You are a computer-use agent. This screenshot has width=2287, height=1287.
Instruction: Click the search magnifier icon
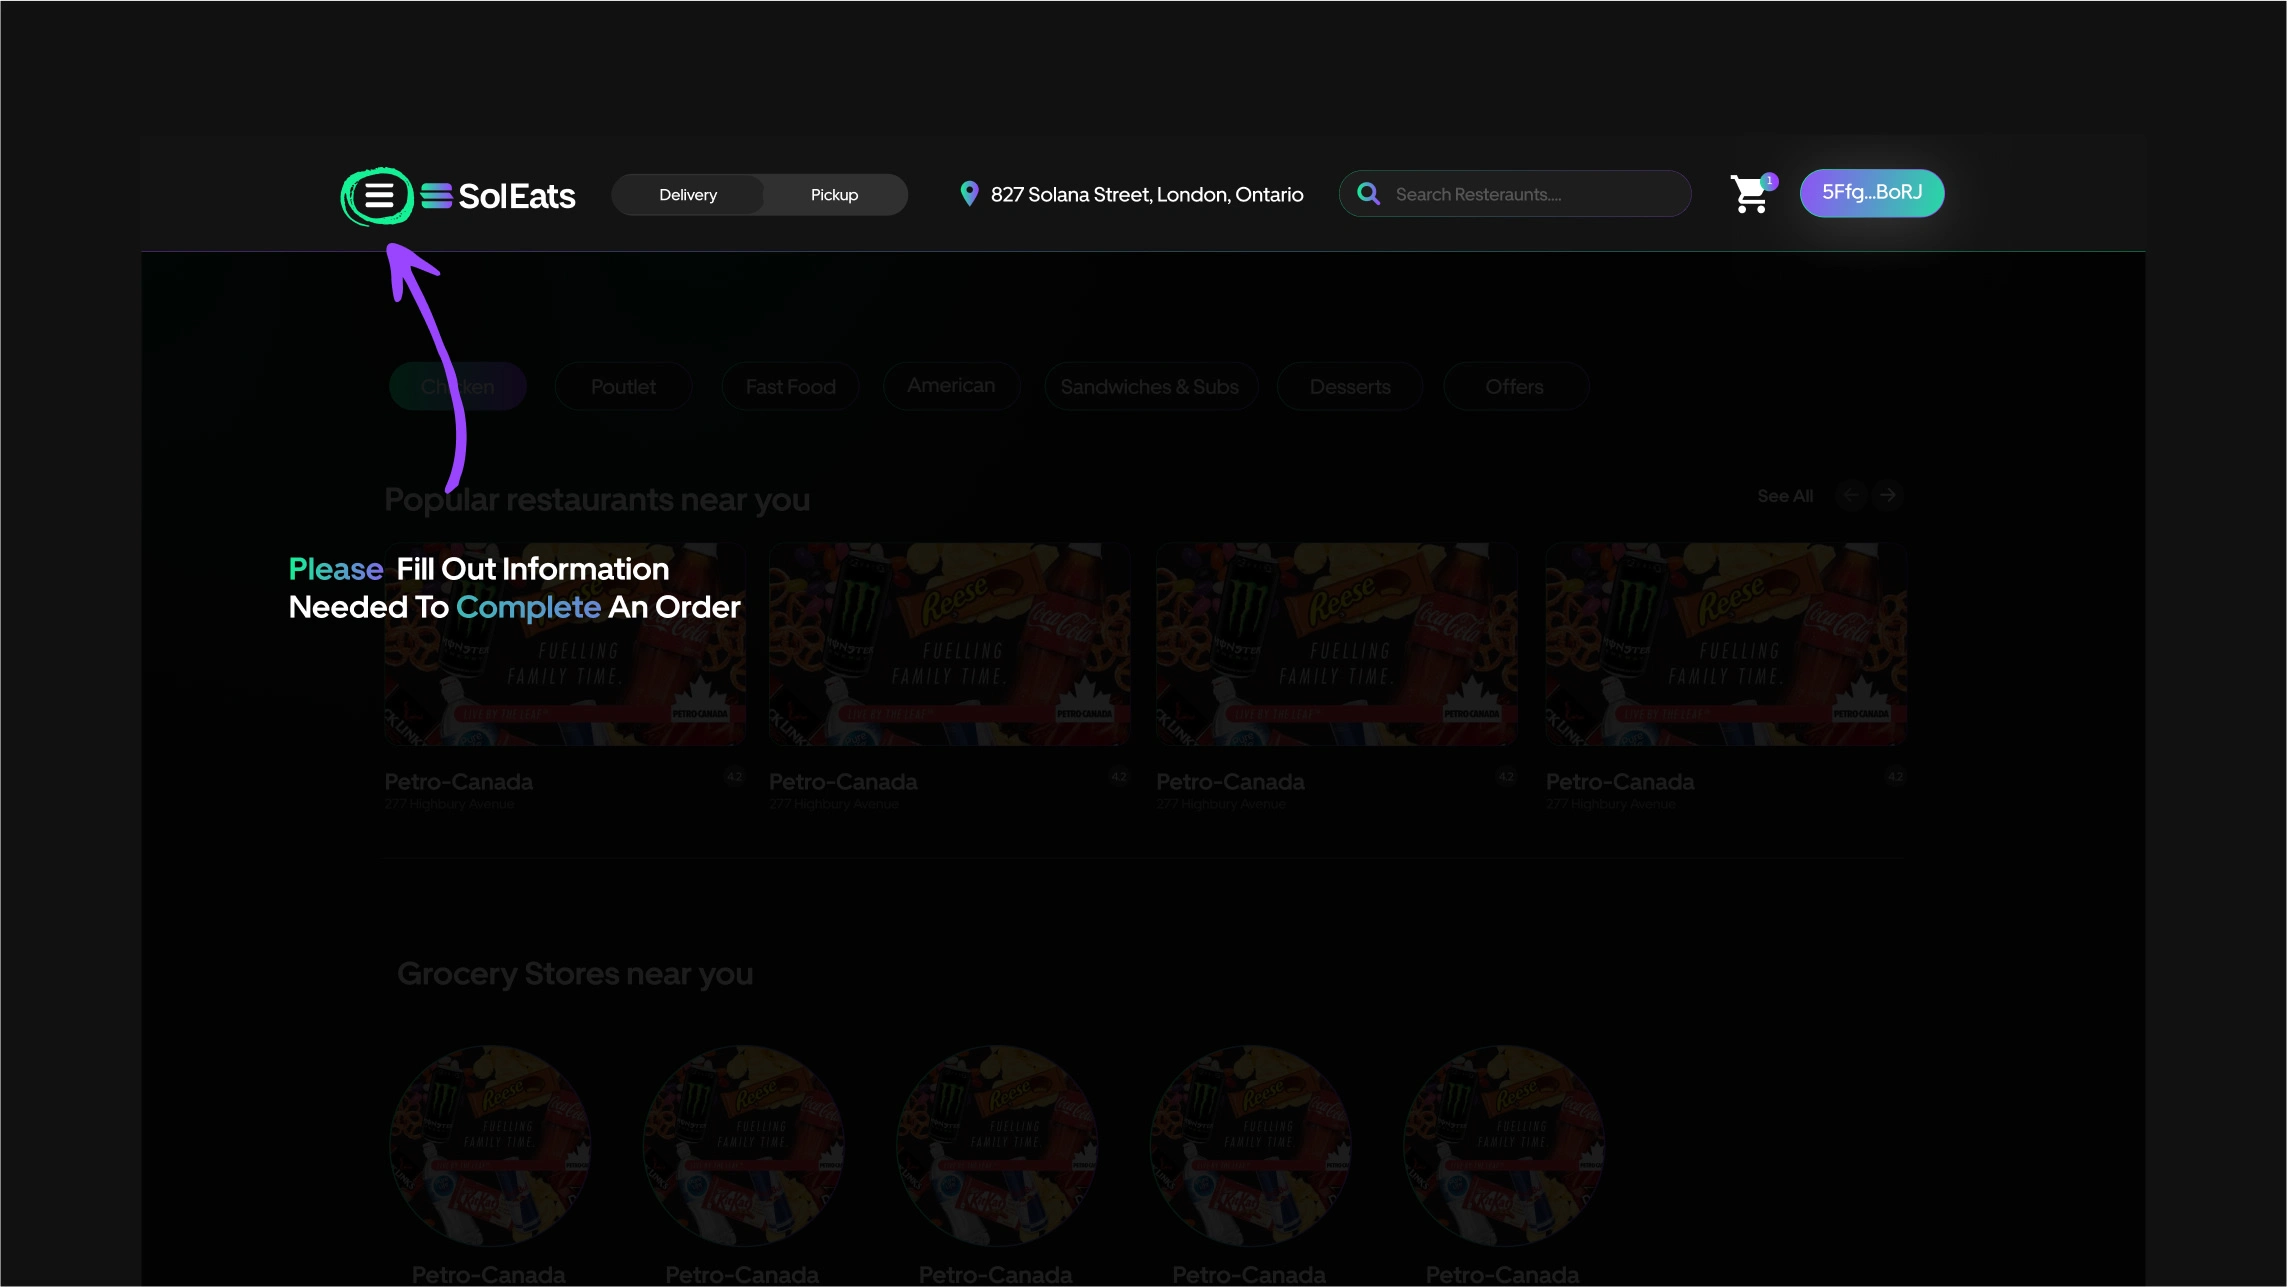(1368, 194)
